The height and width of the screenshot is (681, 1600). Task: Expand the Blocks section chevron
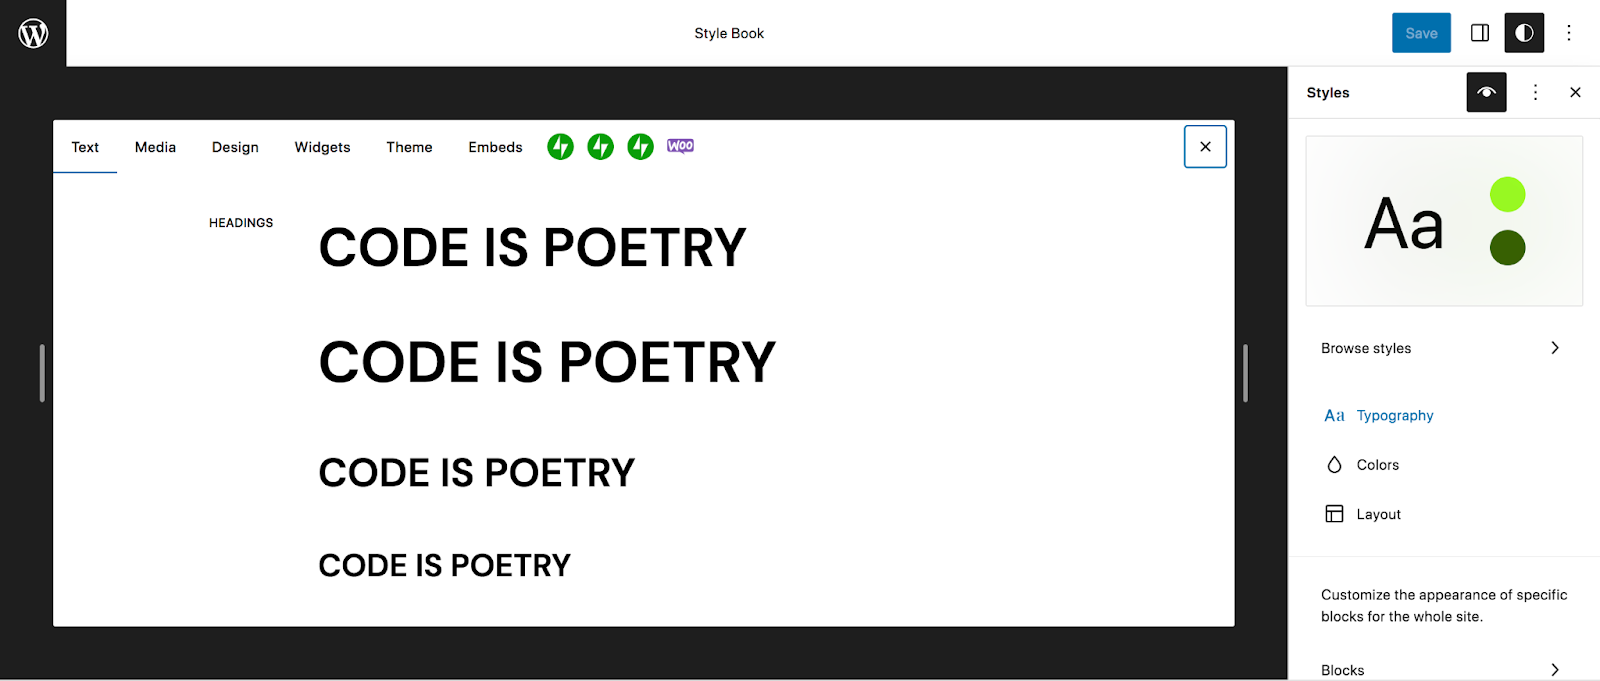(x=1554, y=670)
